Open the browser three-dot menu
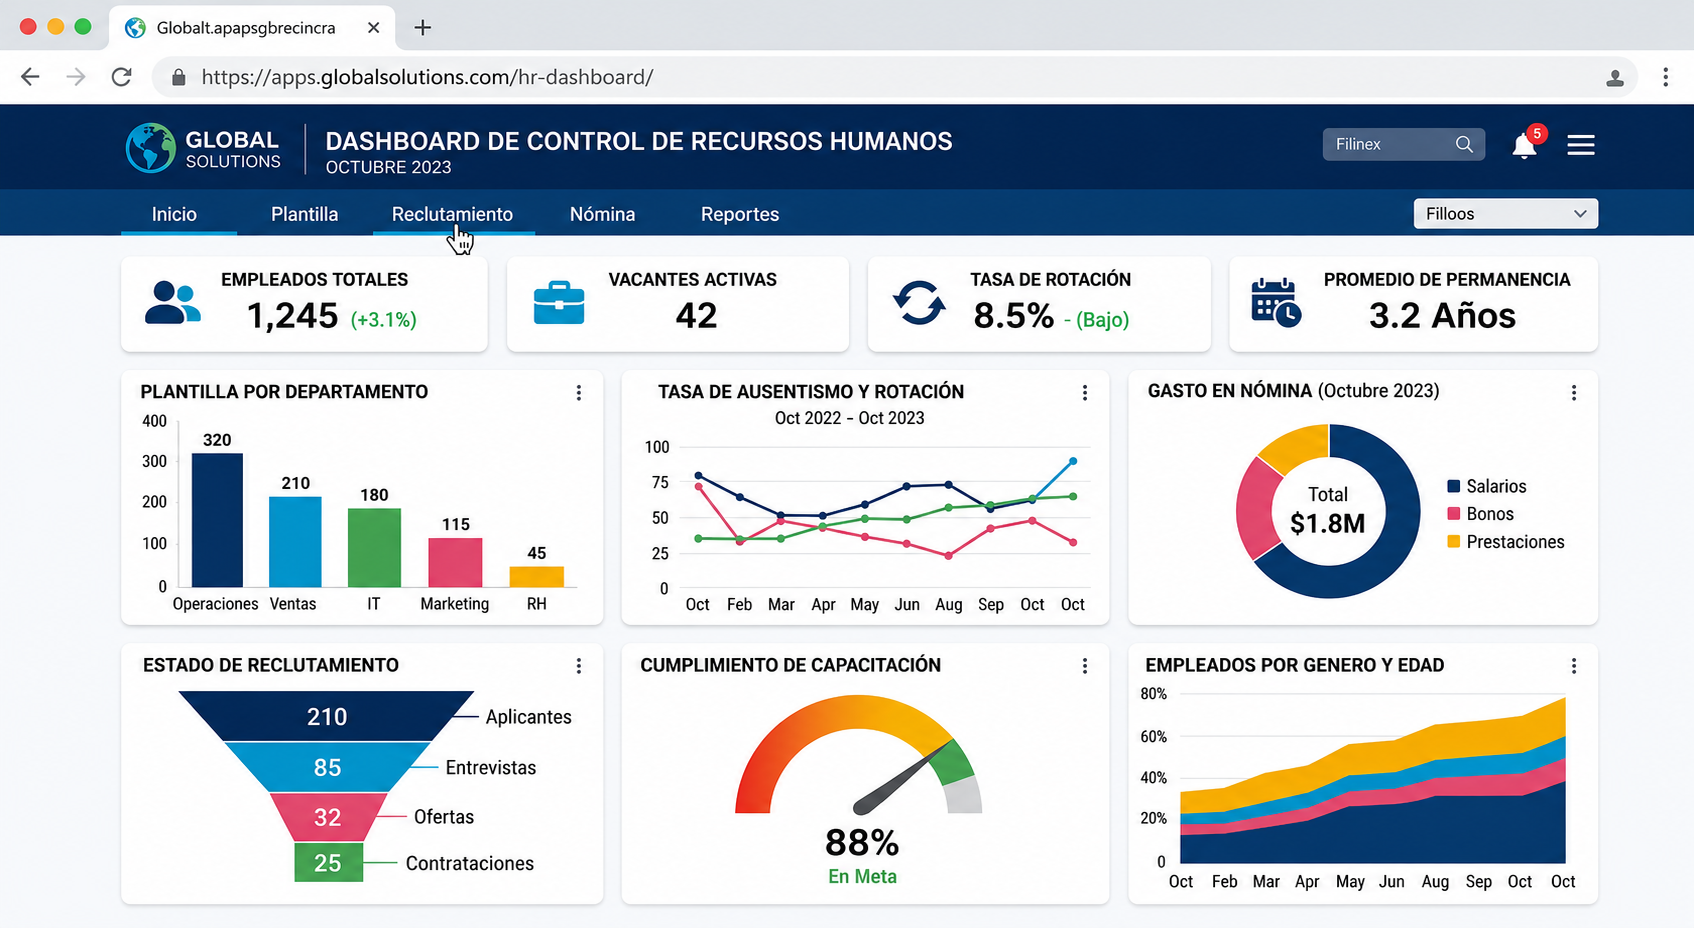Viewport: 1694px width, 928px height. (x=1665, y=77)
